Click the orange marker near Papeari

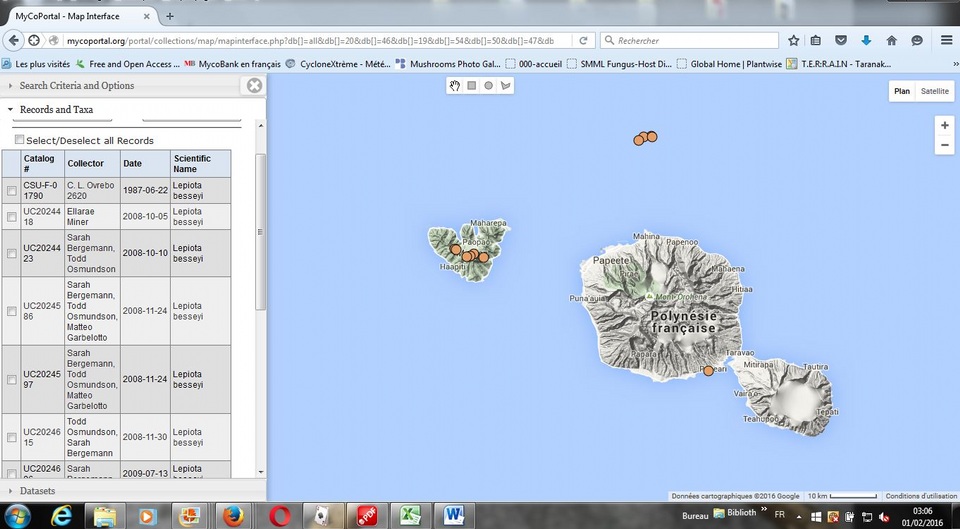[708, 371]
